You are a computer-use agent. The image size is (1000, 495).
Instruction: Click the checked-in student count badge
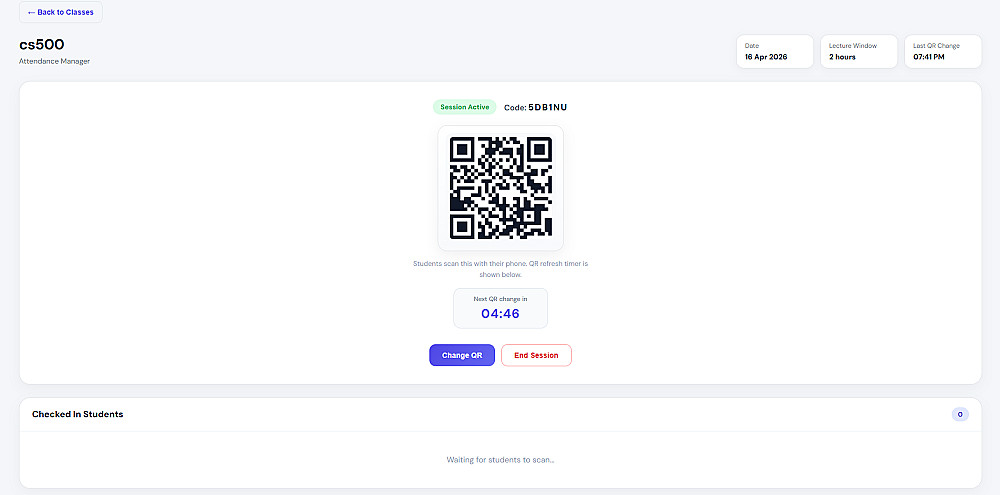(960, 414)
